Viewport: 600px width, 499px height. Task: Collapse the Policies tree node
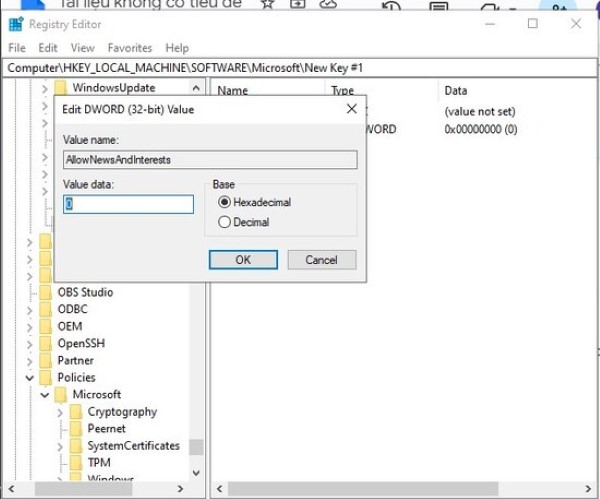point(29,377)
